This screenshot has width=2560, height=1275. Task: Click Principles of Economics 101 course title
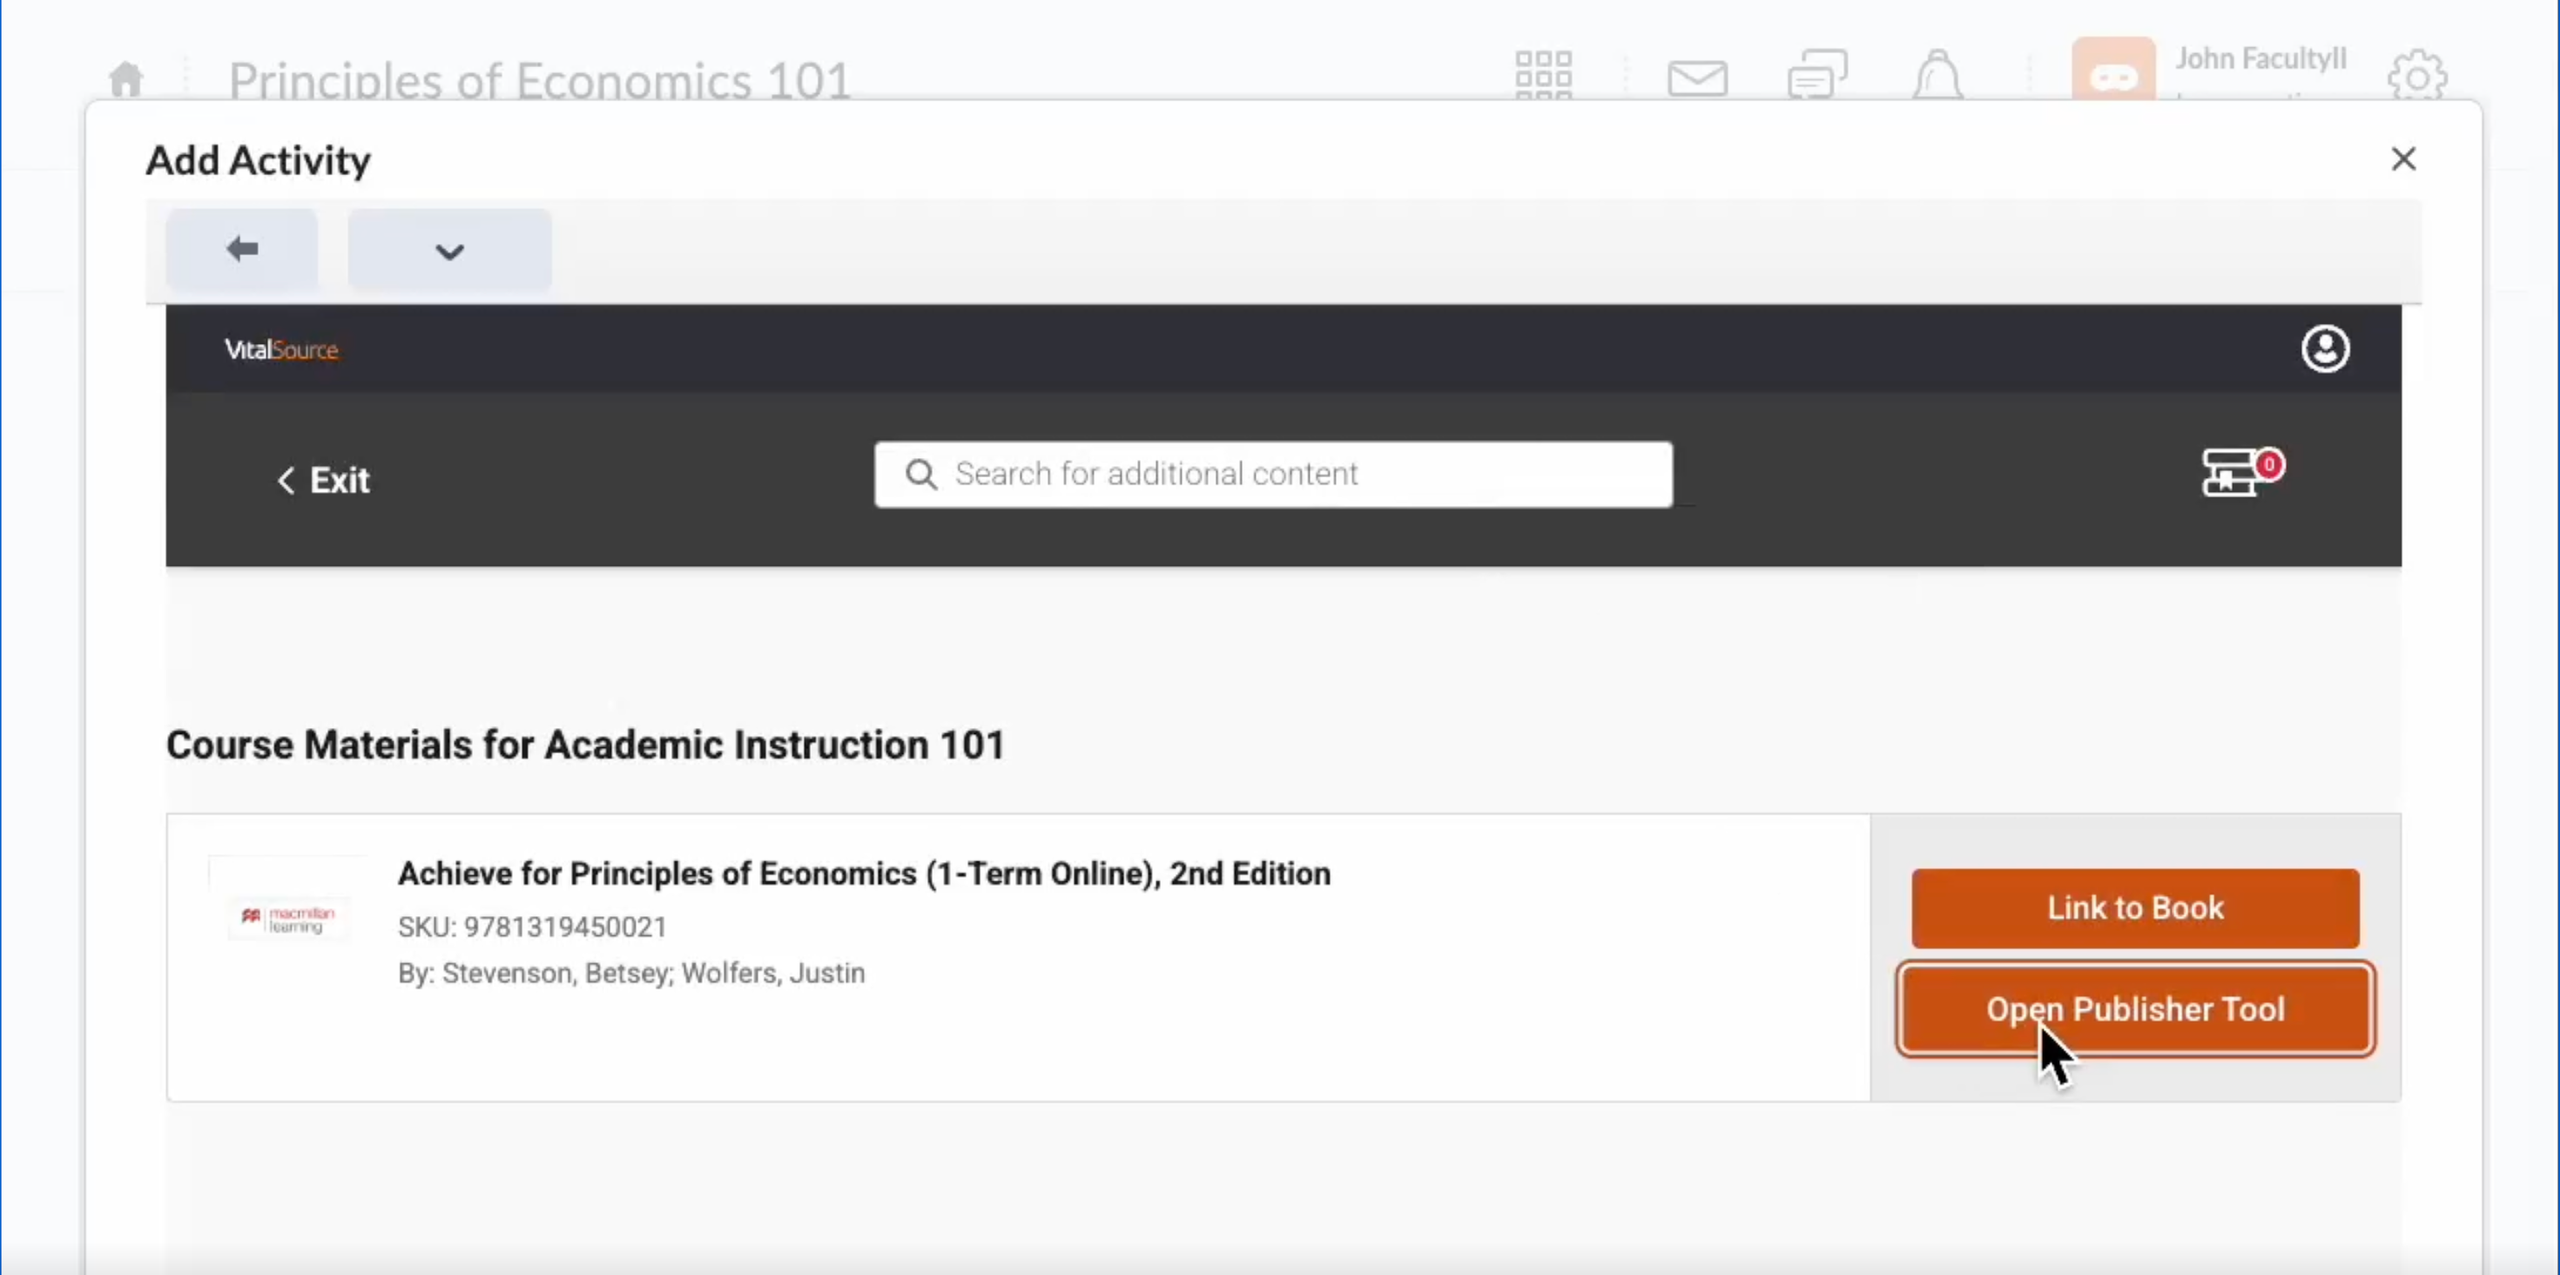pyautogui.click(x=539, y=80)
